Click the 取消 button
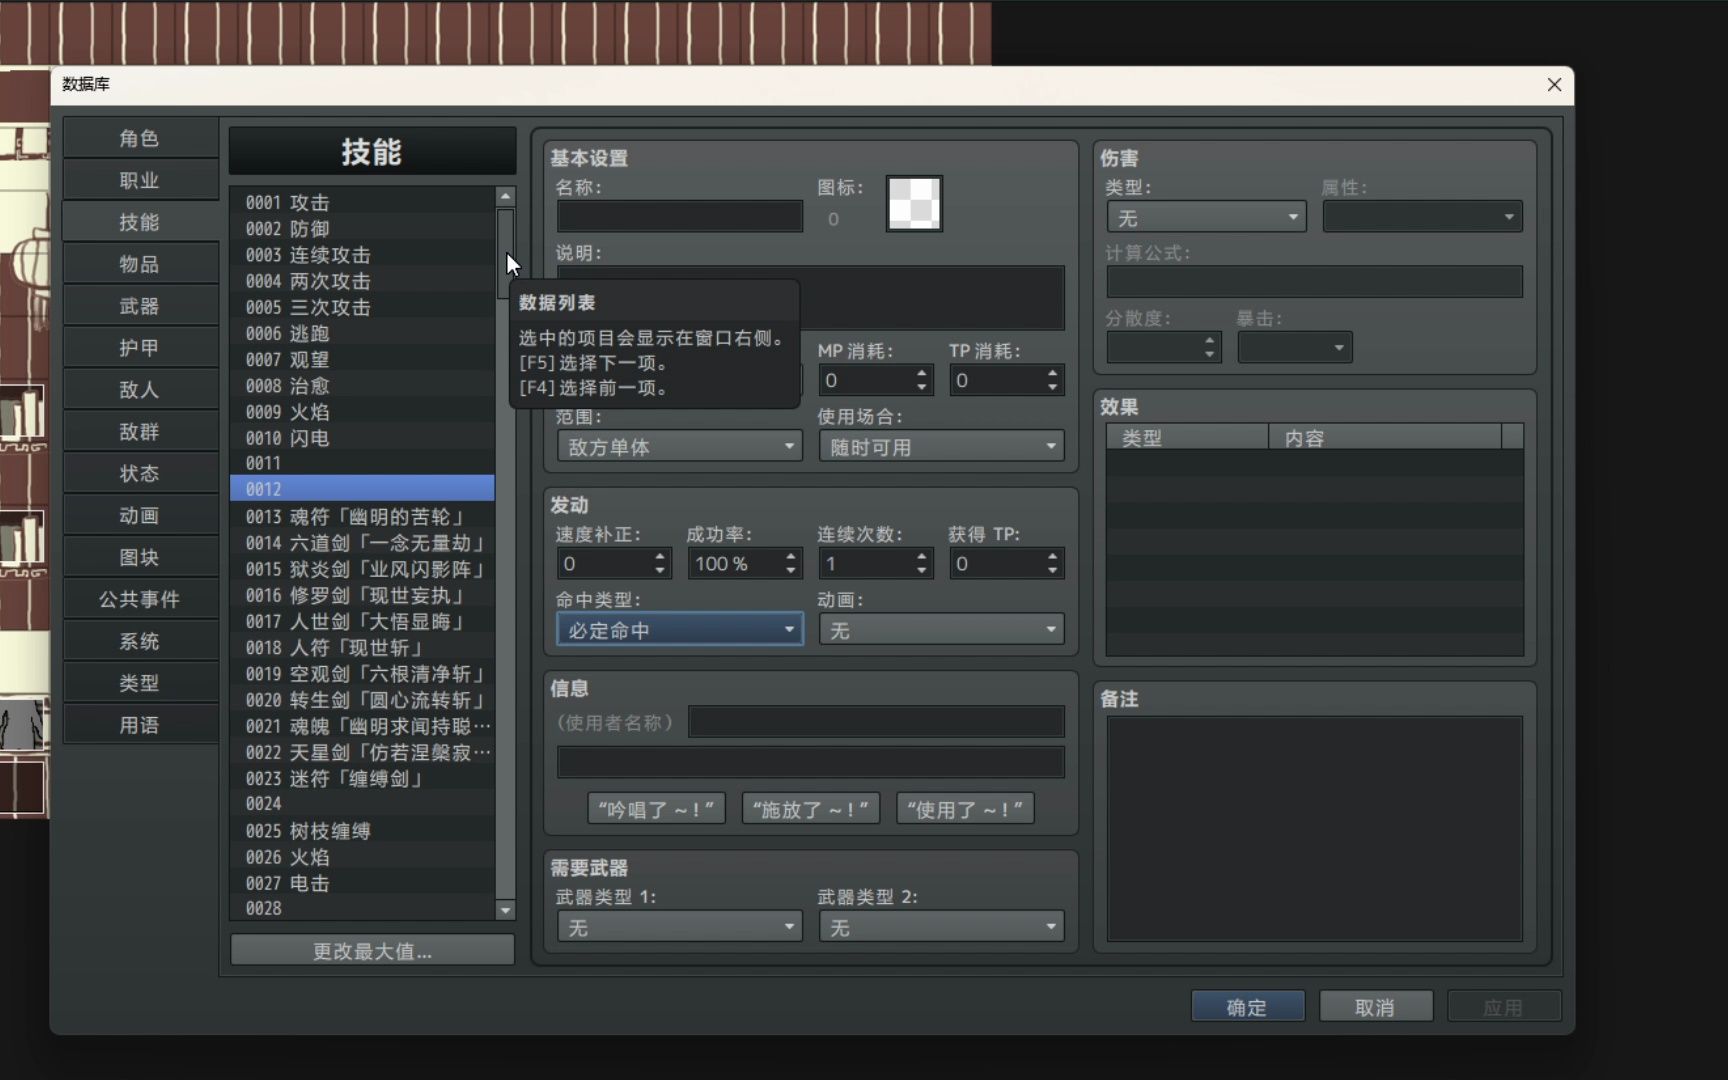The height and width of the screenshot is (1080, 1728). pos(1375,1006)
